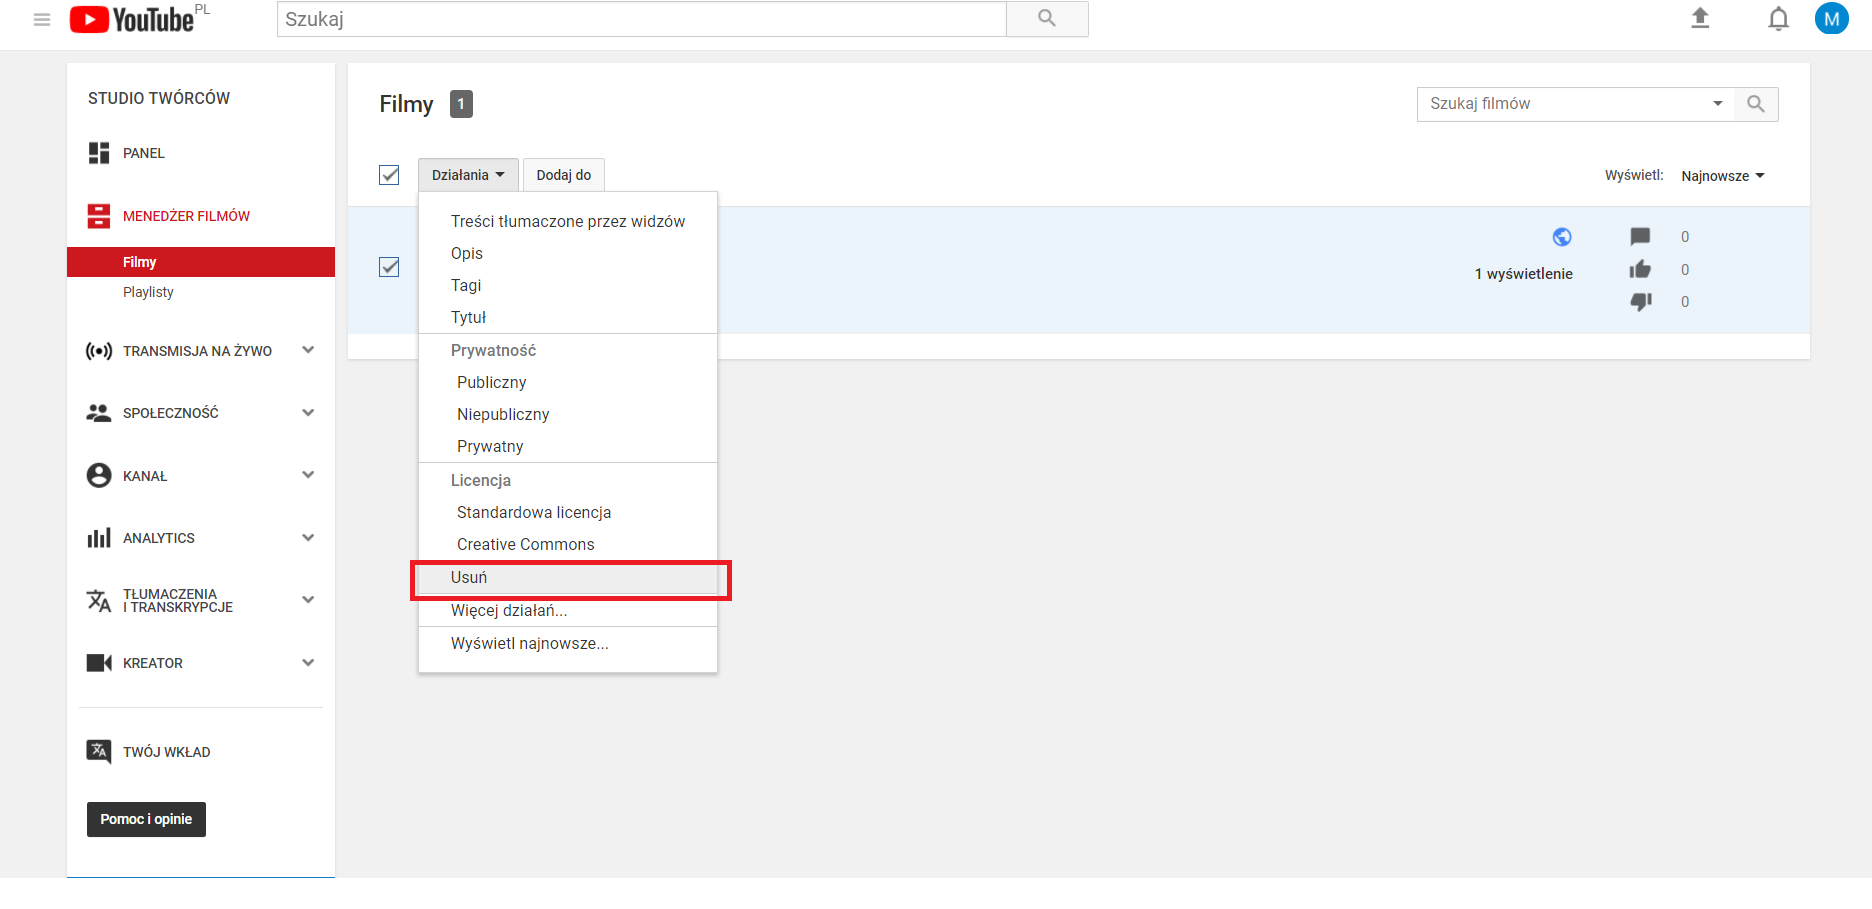The width and height of the screenshot is (1872, 909).
Task: Click the thumbs up likes icon
Action: pyautogui.click(x=1640, y=269)
